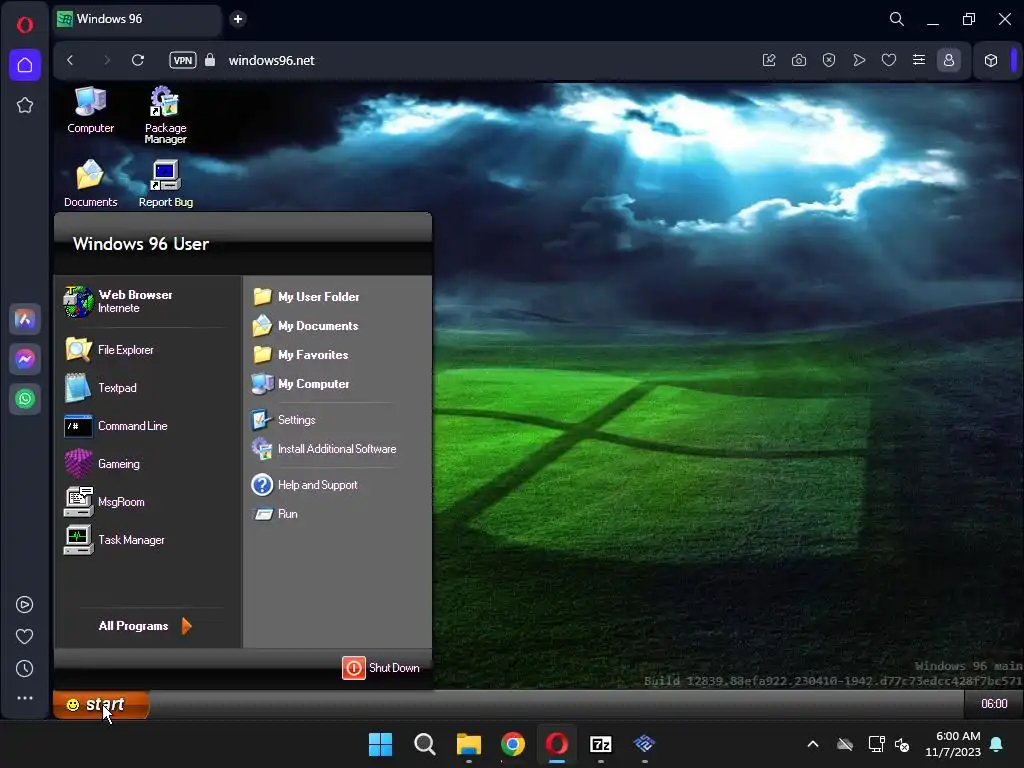This screenshot has width=1024, height=768.
Task: Click the share page toolbar icon
Action: 769,60
